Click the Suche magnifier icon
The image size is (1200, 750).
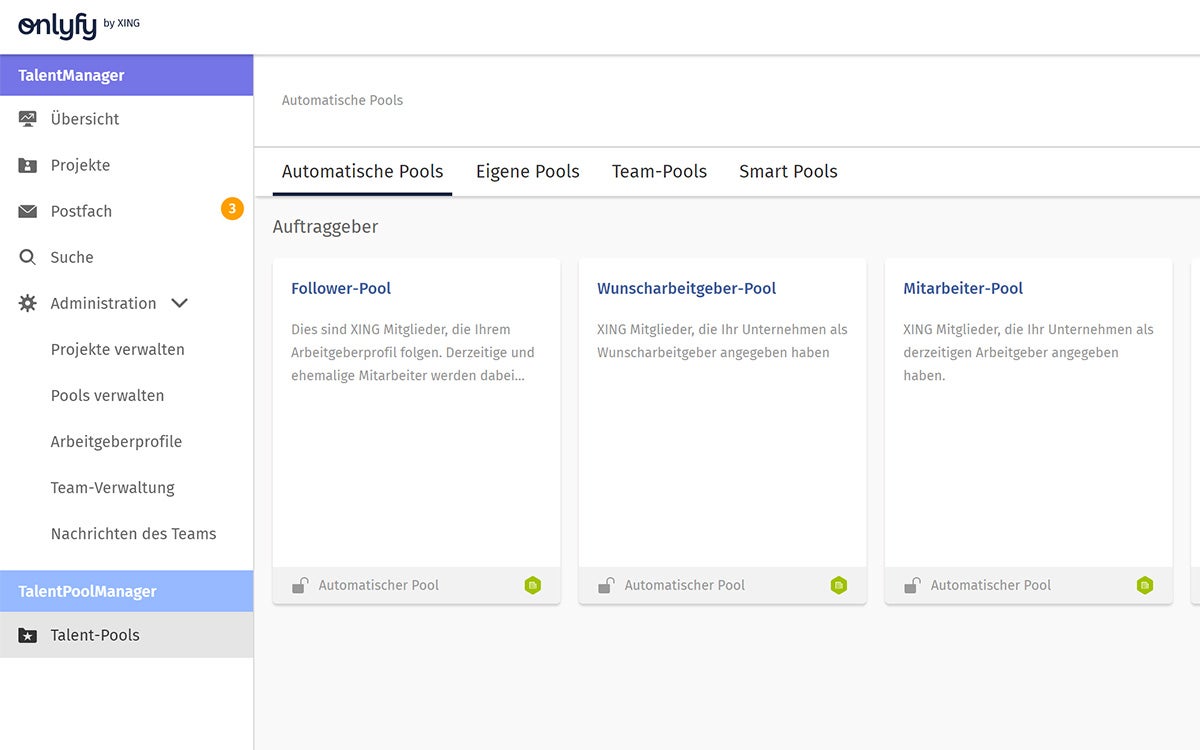(28, 257)
